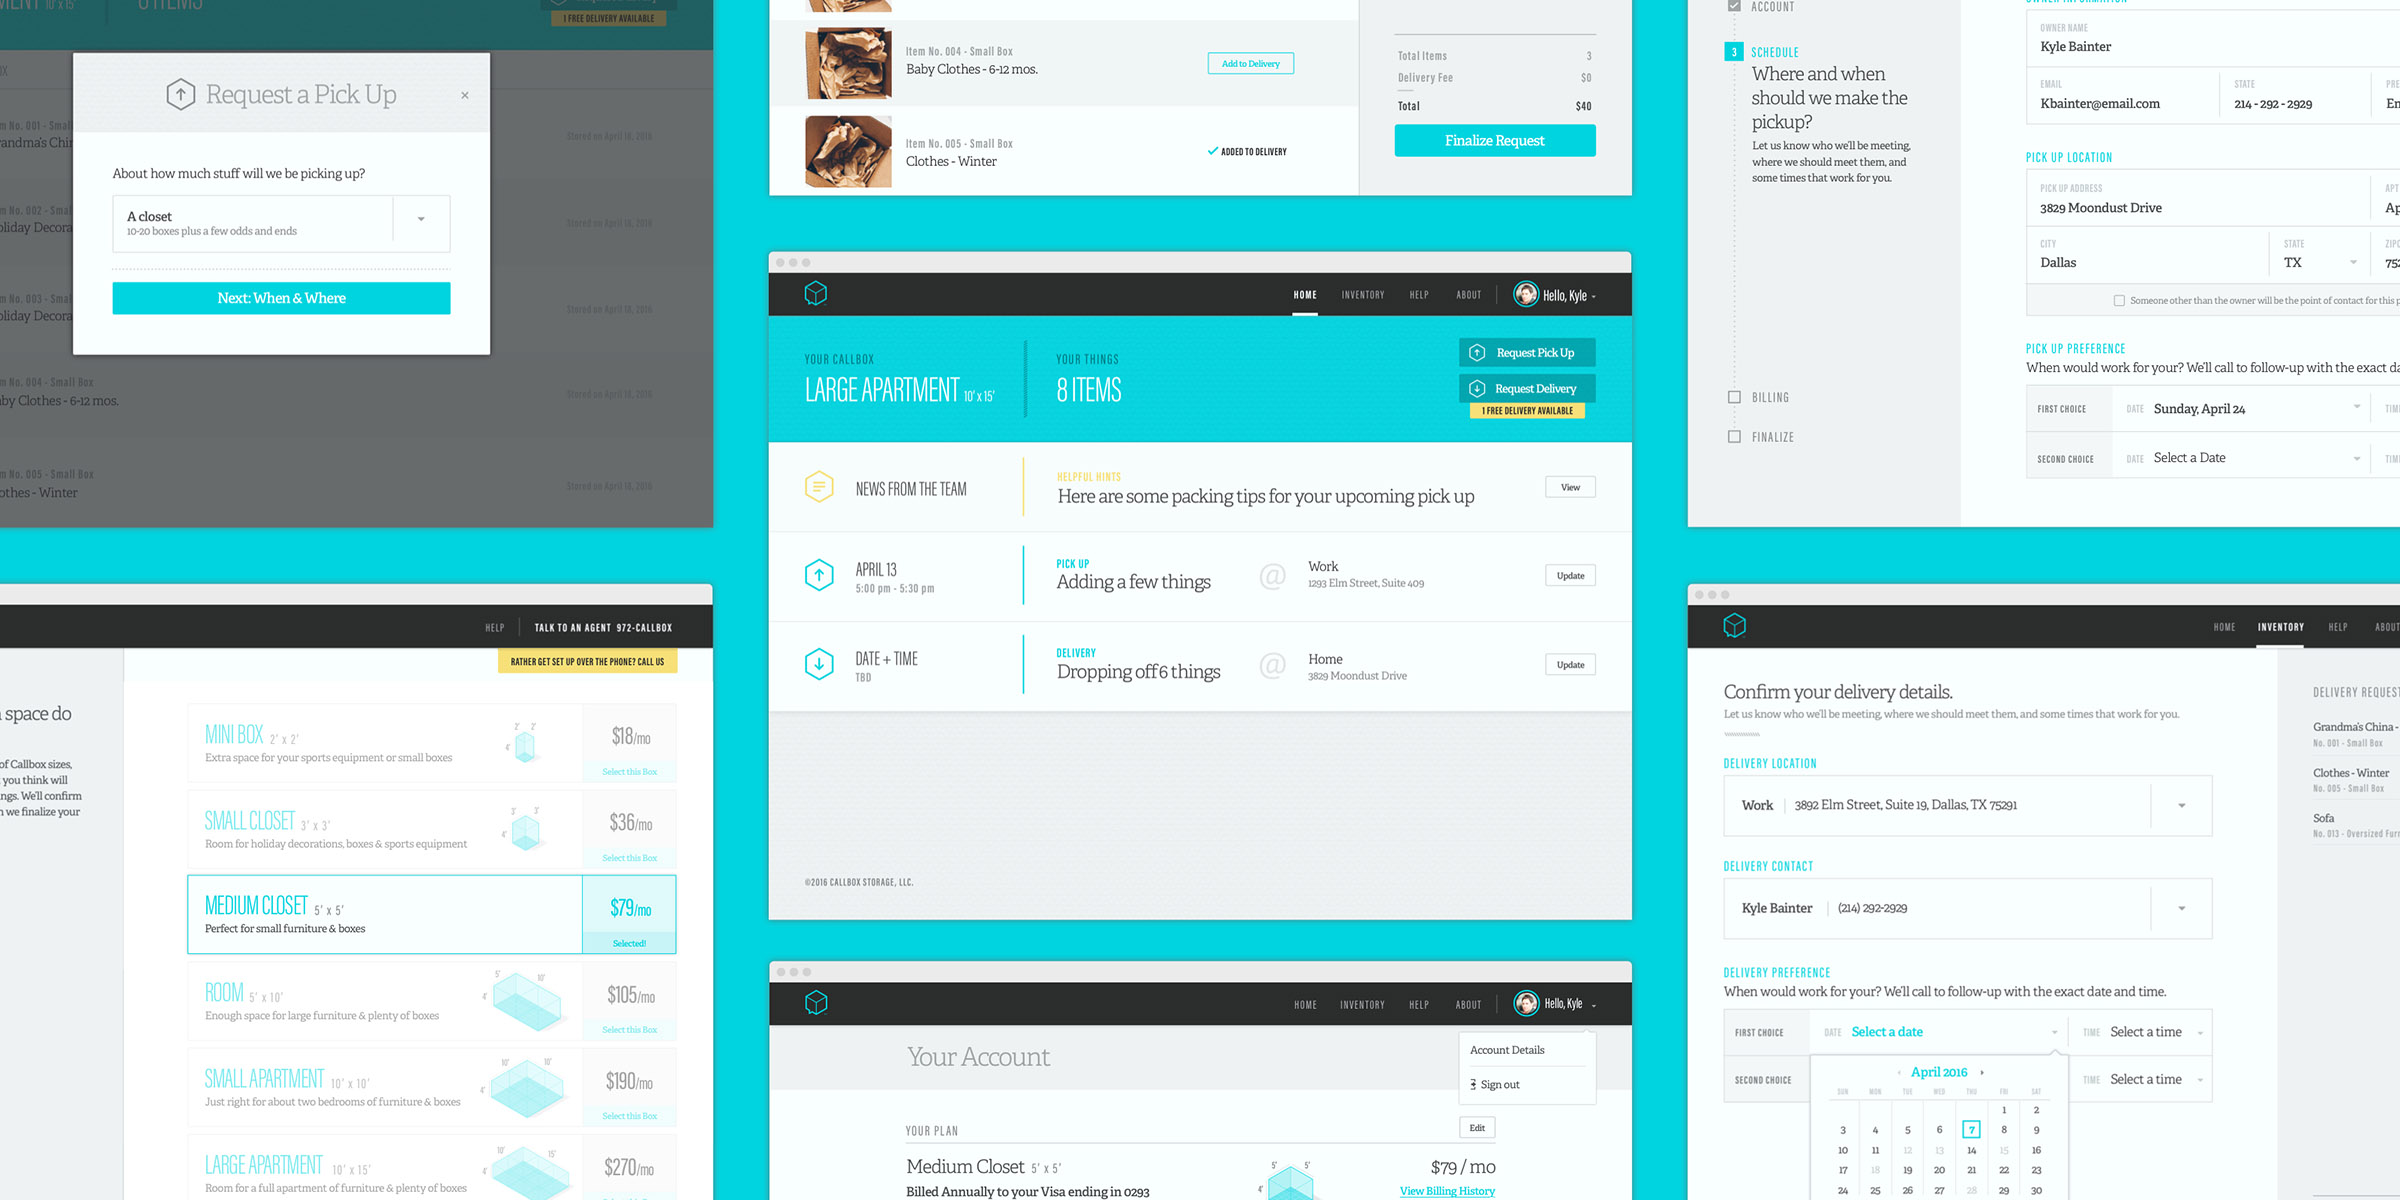Click the delivery drop-off icon
The image size is (2400, 1200).
tap(817, 664)
